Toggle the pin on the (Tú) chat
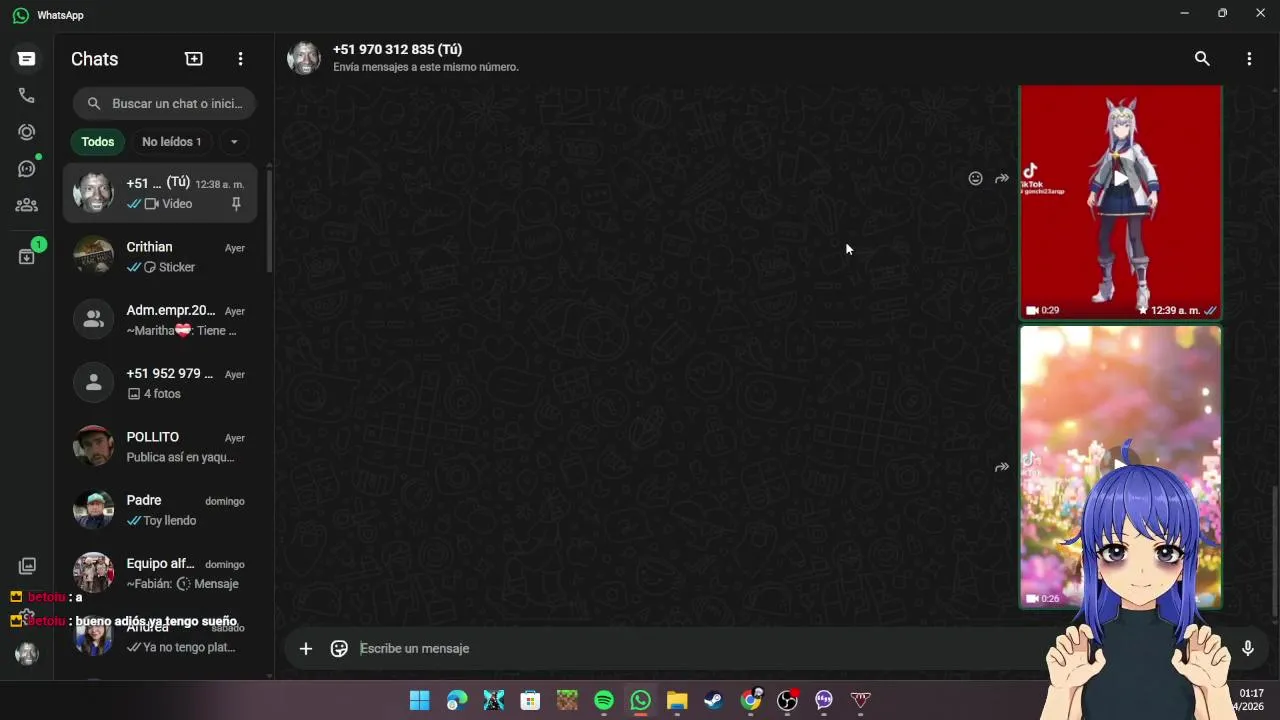 236,204
